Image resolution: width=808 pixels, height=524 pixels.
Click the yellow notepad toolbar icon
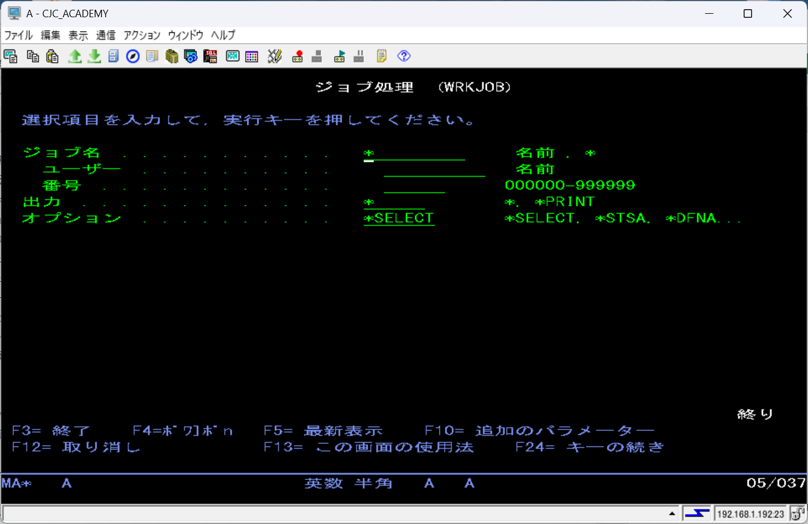click(x=382, y=56)
